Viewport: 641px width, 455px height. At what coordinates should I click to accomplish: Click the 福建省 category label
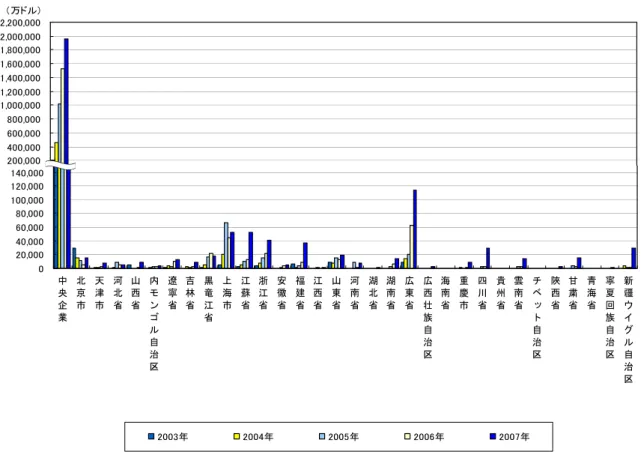point(300,293)
